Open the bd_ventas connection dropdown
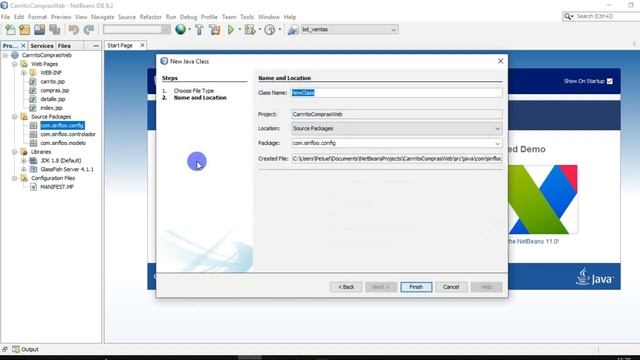 393,29
